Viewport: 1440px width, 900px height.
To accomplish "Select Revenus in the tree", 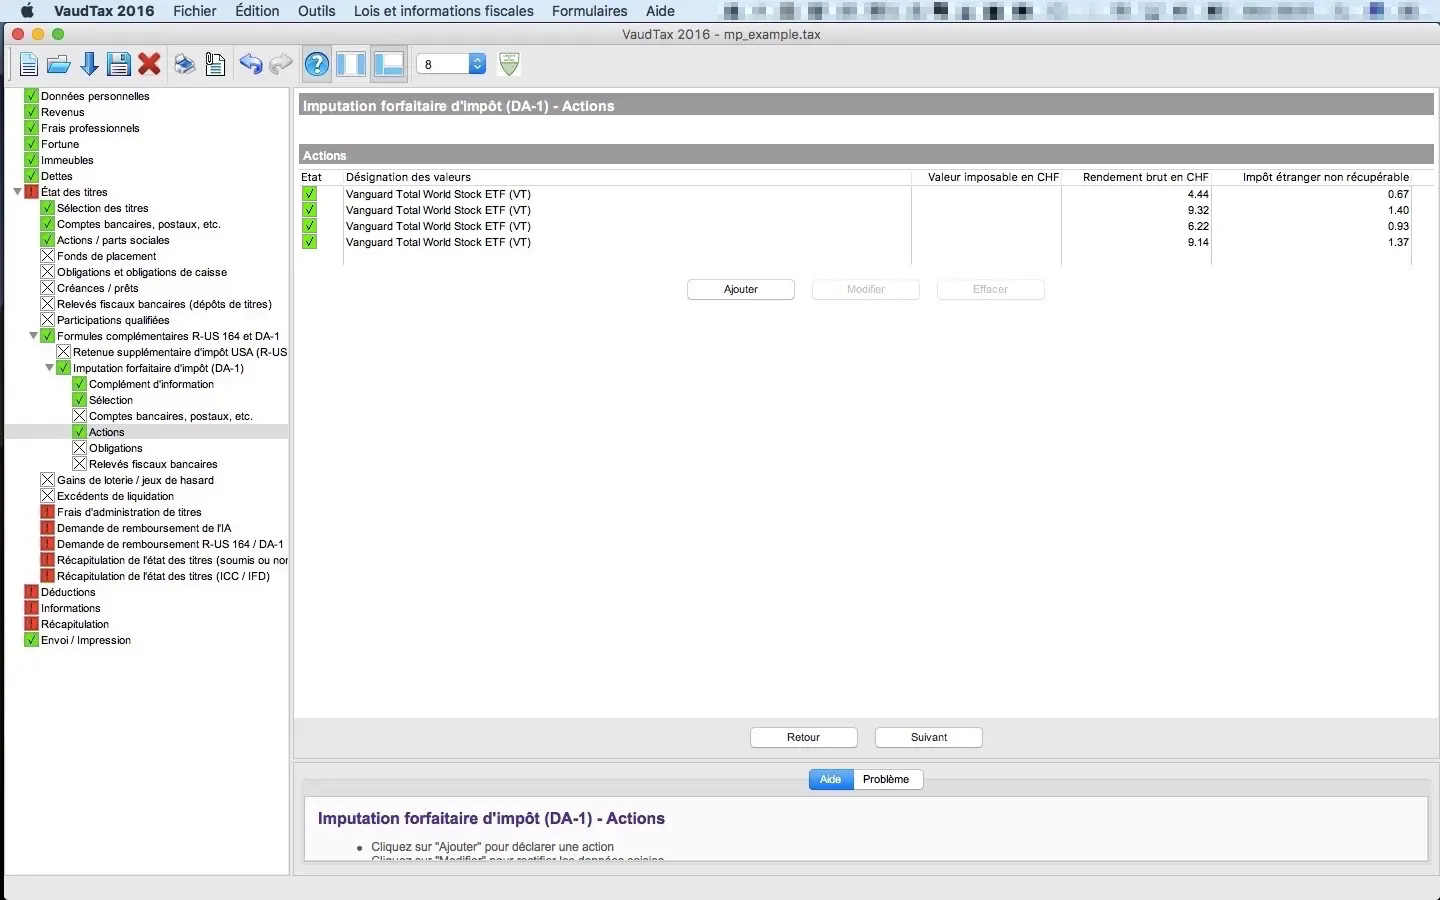I will pos(63,112).
